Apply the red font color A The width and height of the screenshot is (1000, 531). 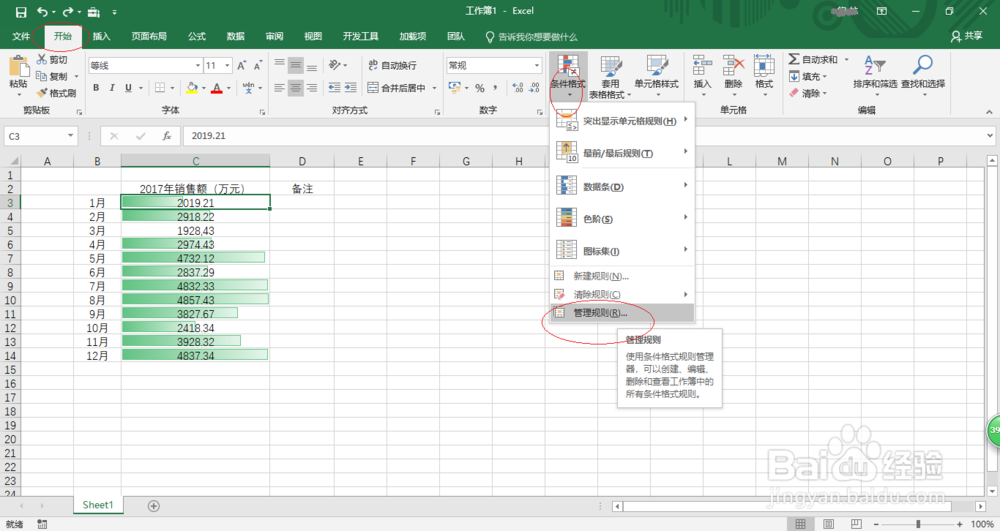pos(217,88)
